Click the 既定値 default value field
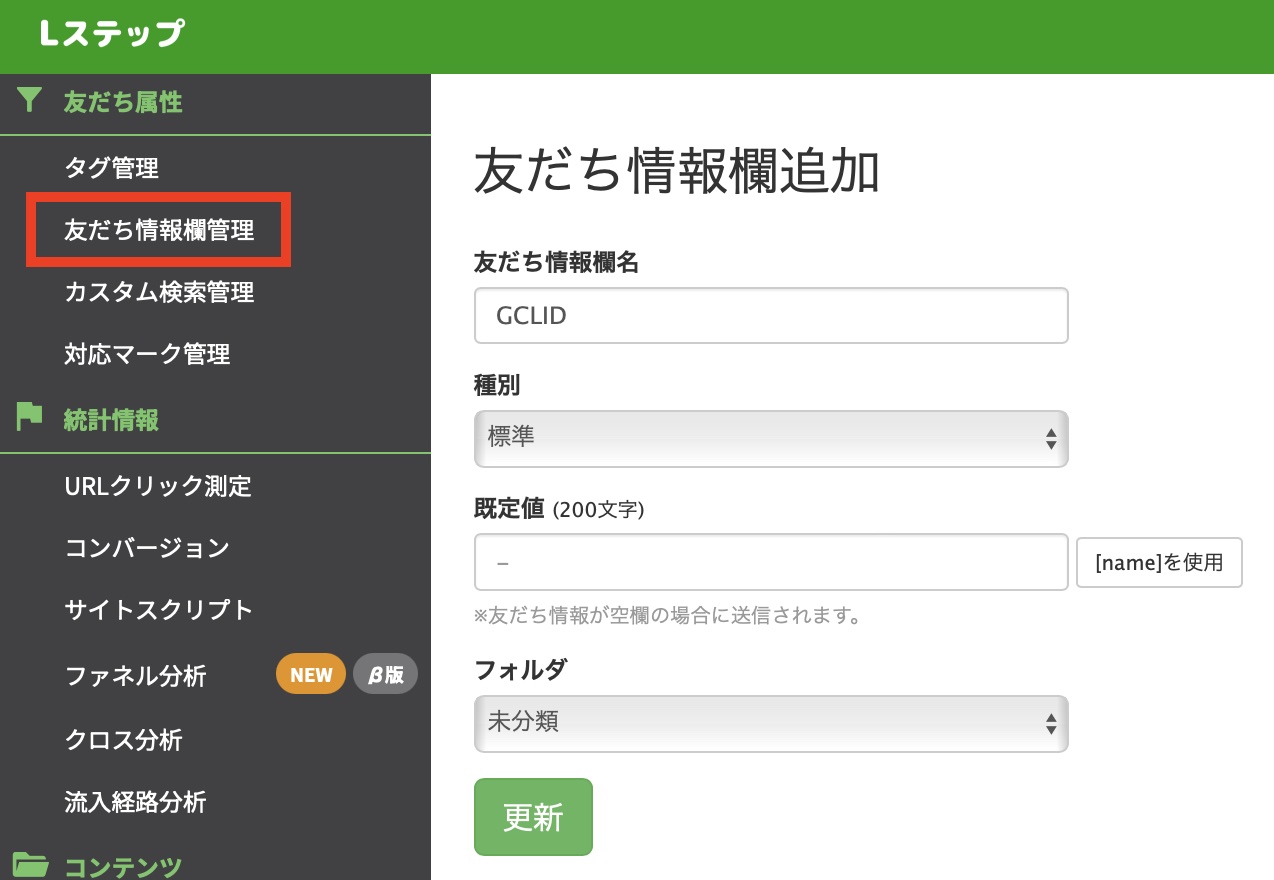Image resolution: width=1274 pixels, height=880 pixels. click(770, 561)
